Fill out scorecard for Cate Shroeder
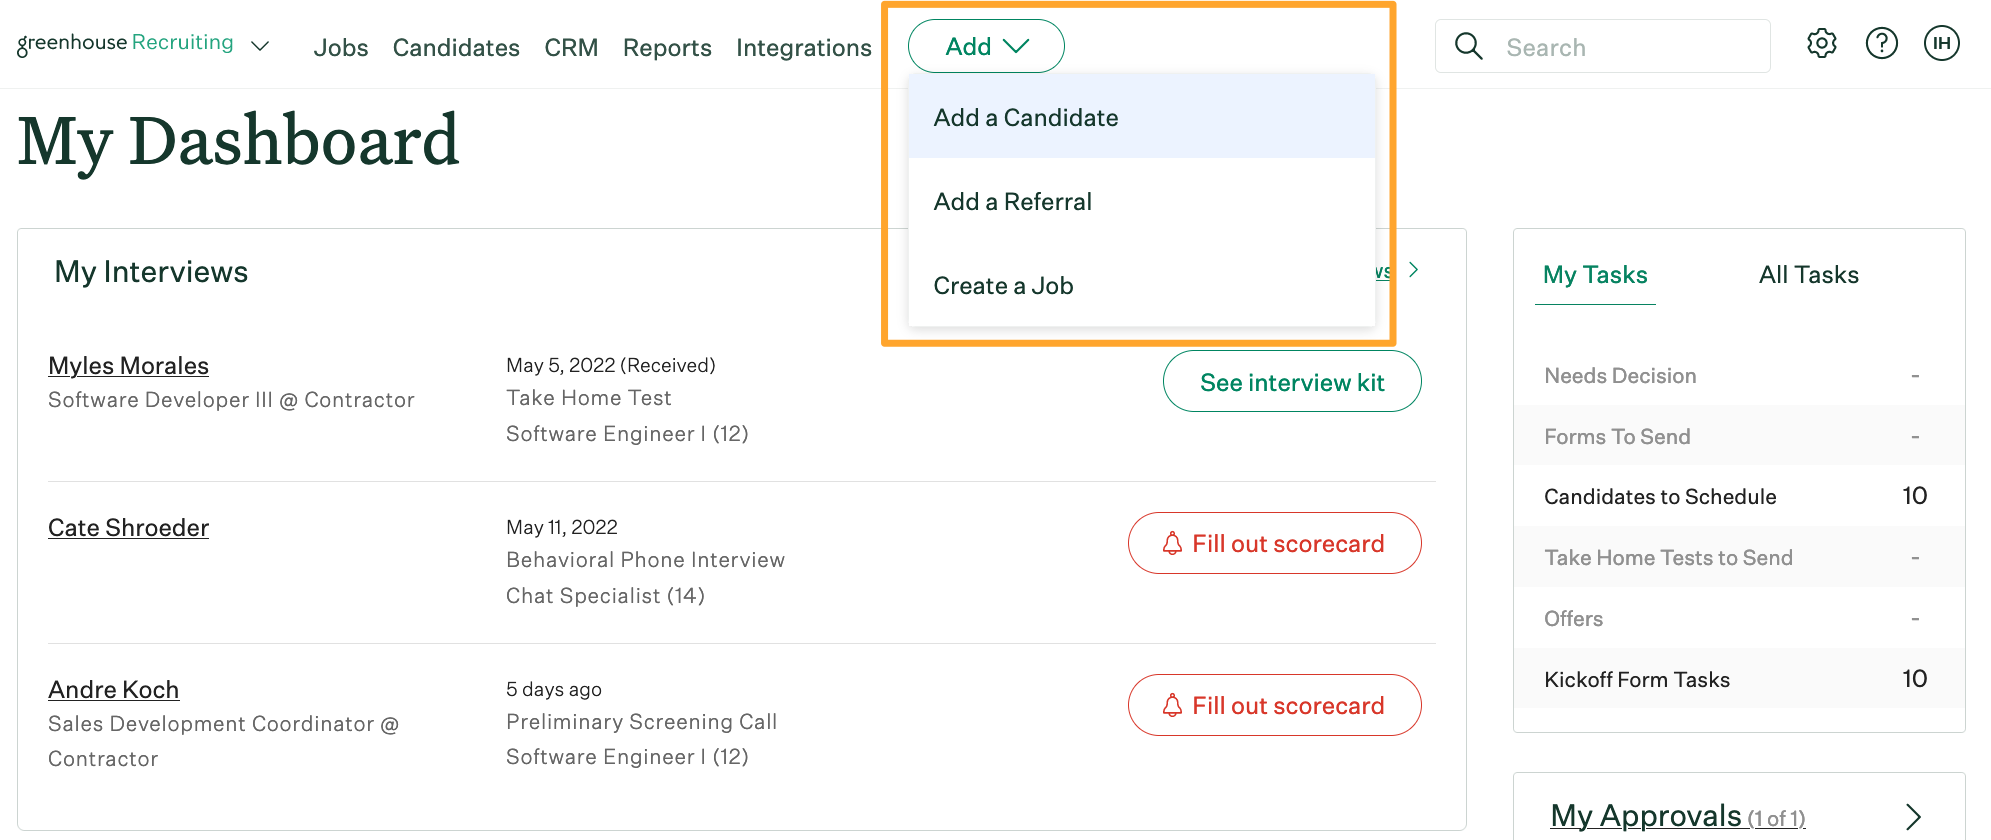 [1274, 544]
